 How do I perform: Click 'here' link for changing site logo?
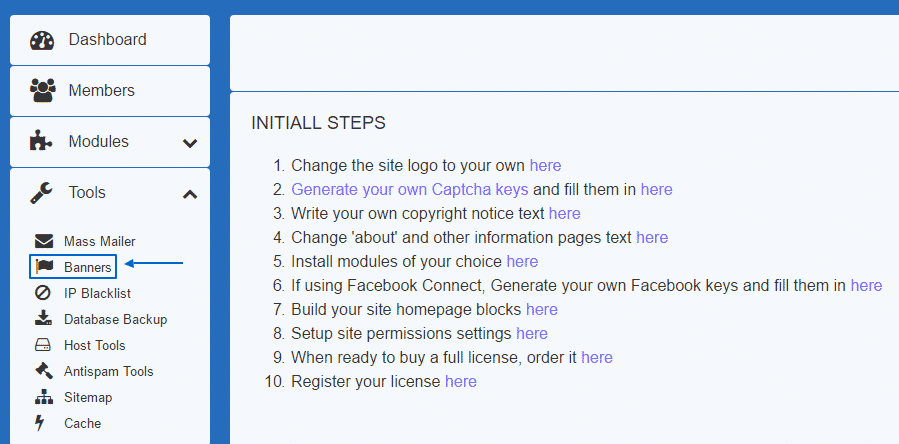point(545,165)
